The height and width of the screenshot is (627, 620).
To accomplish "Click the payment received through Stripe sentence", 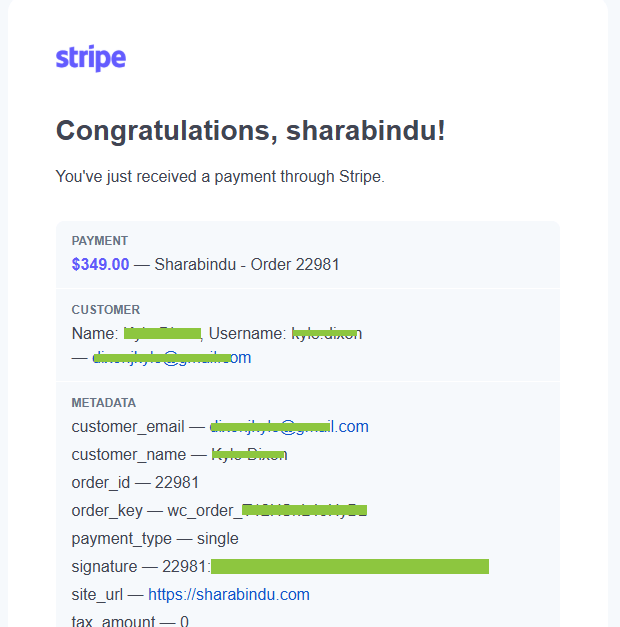I will click(220, 176).
